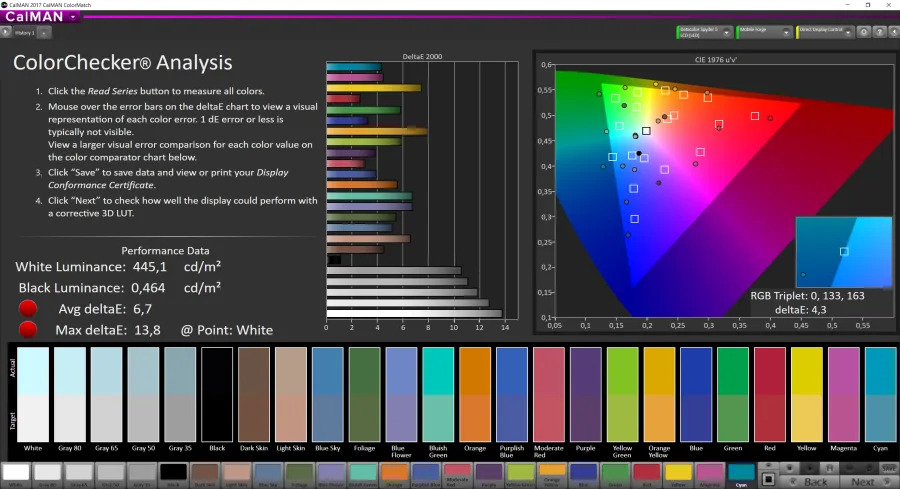900x489 pixels.
Task: Click the White Luminance value 445,1
Action: 149,267
